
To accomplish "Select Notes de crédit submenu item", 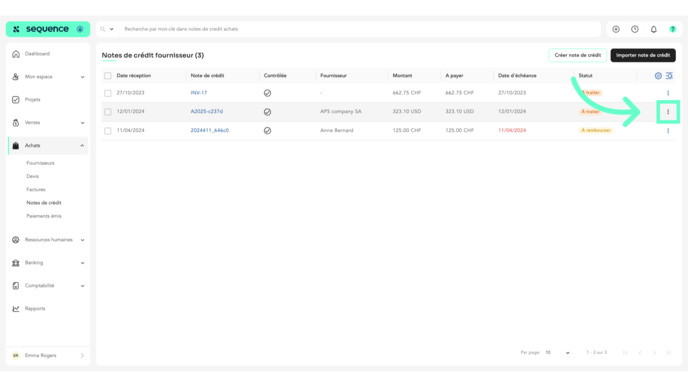I will (44, 203).
